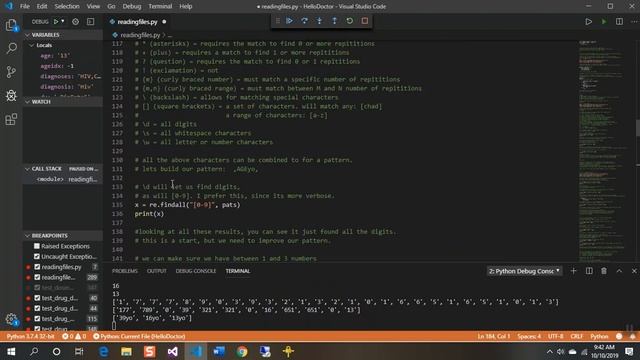Switch to the OUTPUT panel tab
The height and width of the screenshot is (360, 640).
click(157, 271)
